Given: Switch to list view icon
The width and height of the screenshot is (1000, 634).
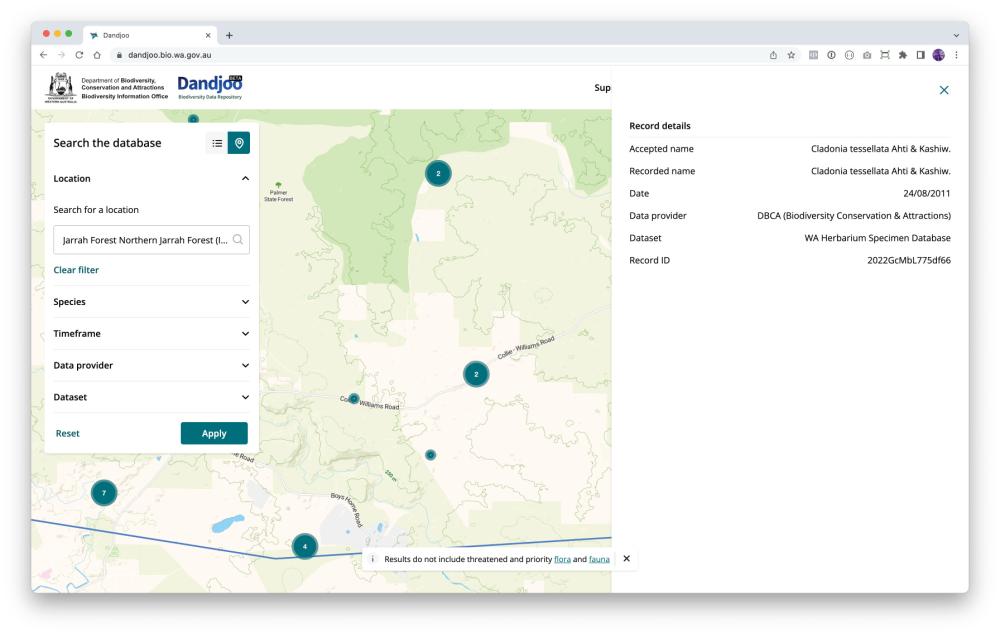Looking at the screenshot, I should click(217, 144).
